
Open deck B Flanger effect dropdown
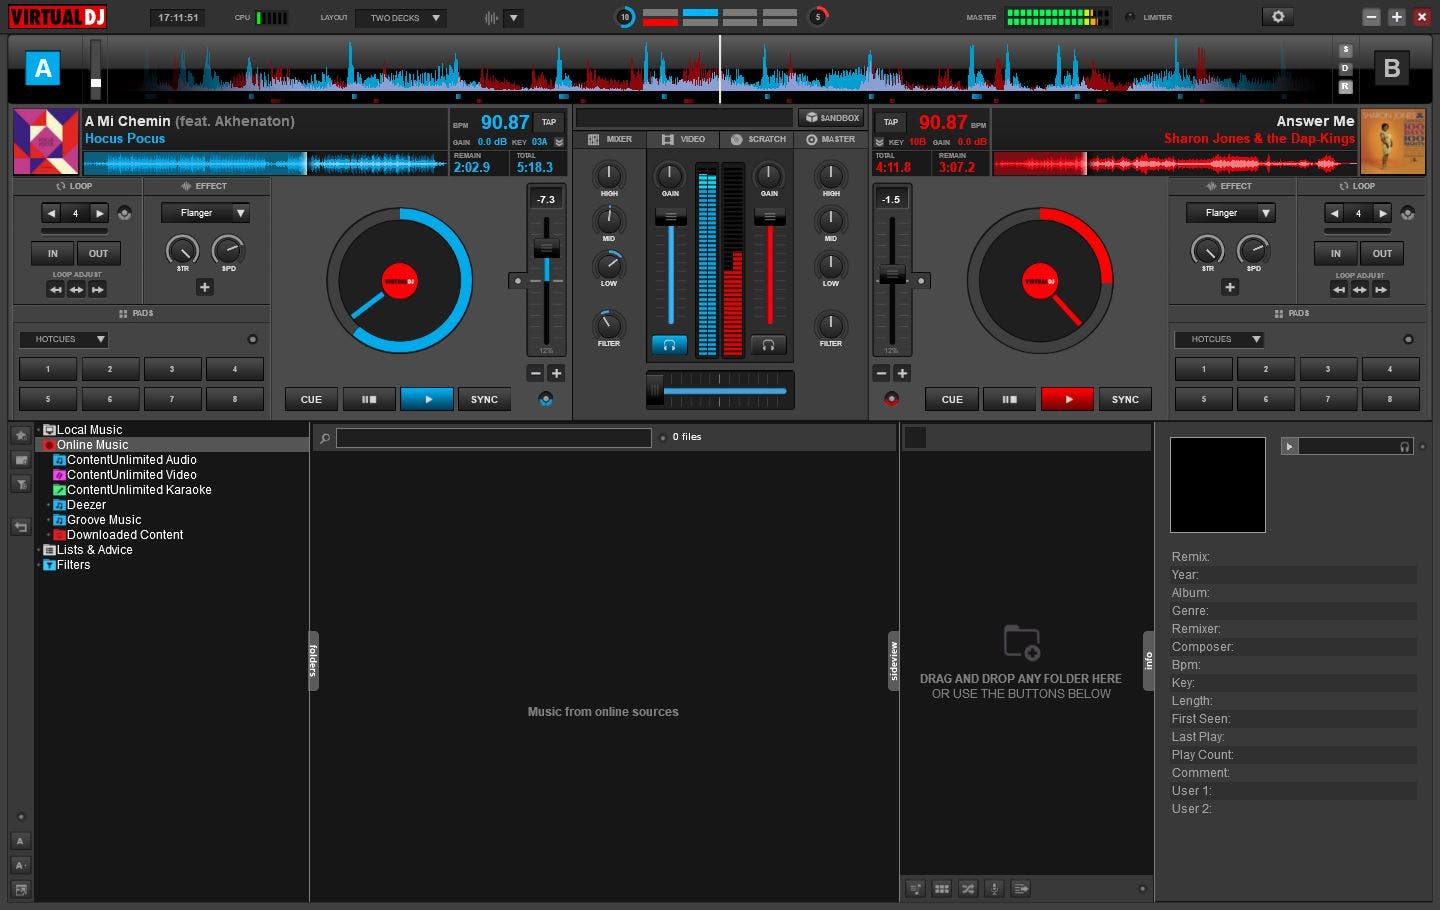tap(1230, 213)
